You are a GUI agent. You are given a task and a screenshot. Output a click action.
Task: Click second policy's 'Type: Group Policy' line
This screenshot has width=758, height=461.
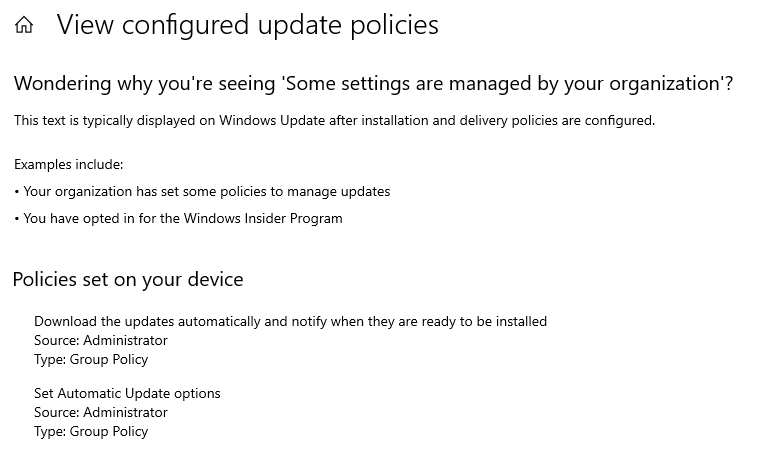pos(91,432)
